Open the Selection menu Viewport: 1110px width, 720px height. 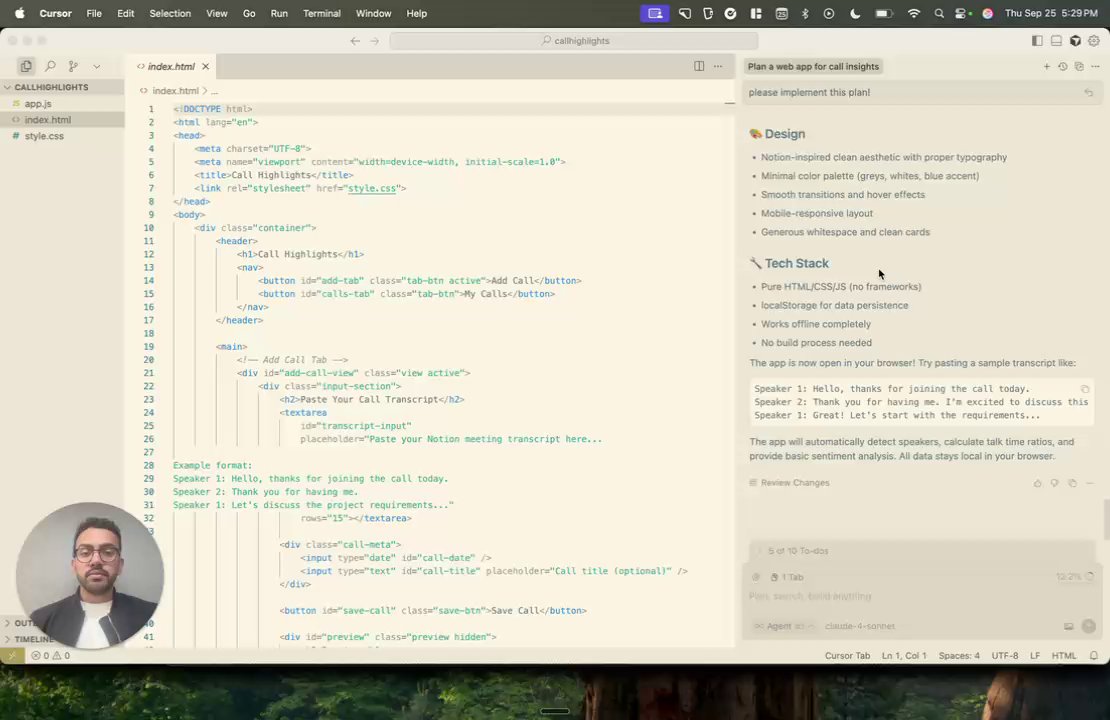point(170,13)
